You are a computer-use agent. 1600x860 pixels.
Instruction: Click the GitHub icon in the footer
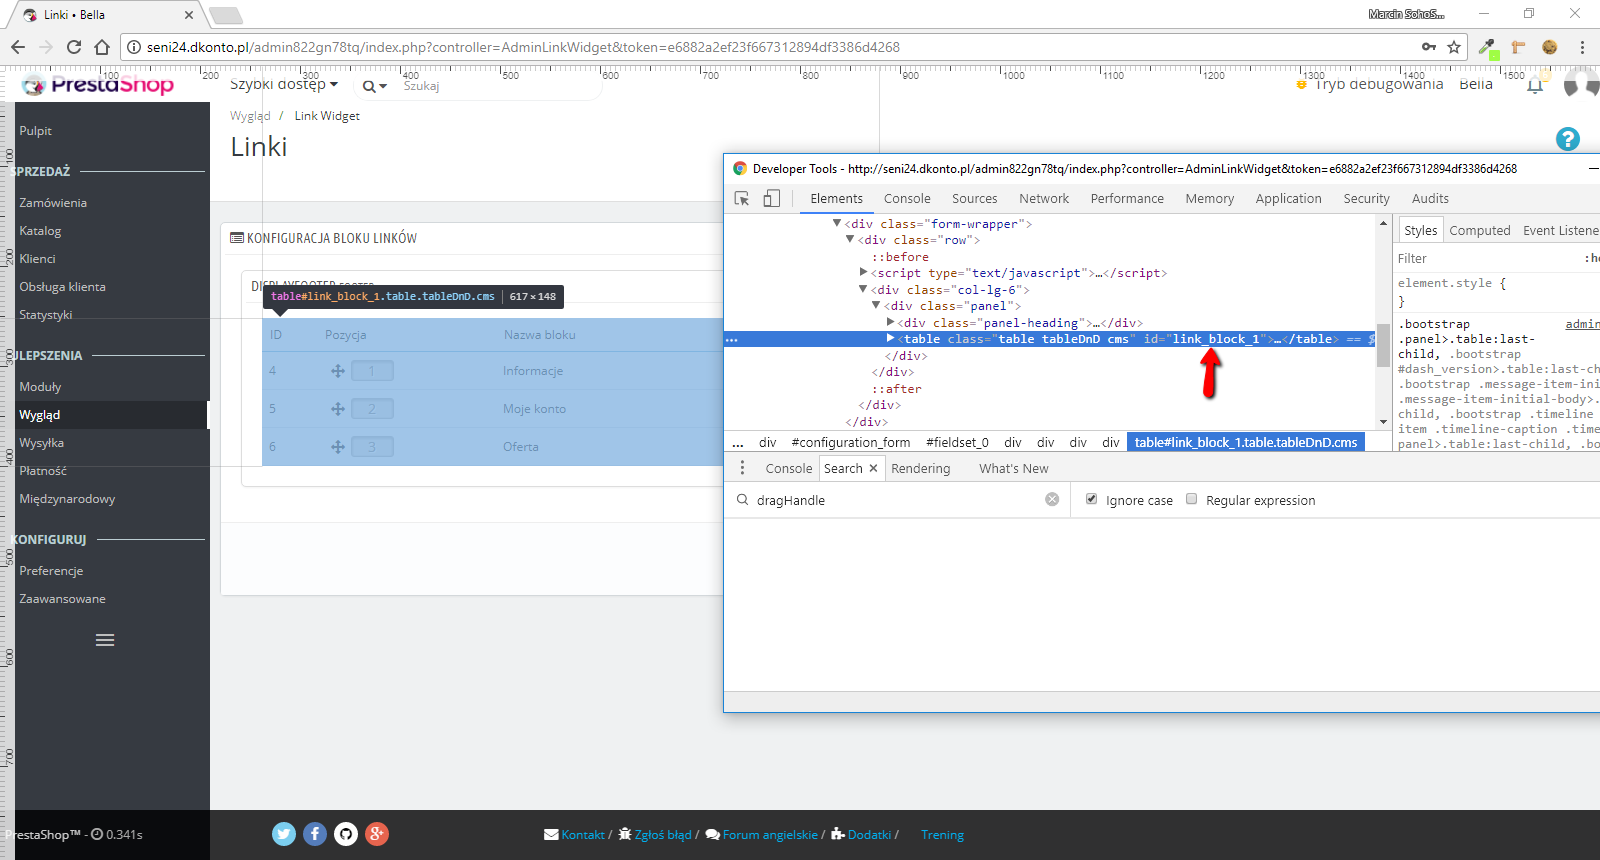coord(346,834)
